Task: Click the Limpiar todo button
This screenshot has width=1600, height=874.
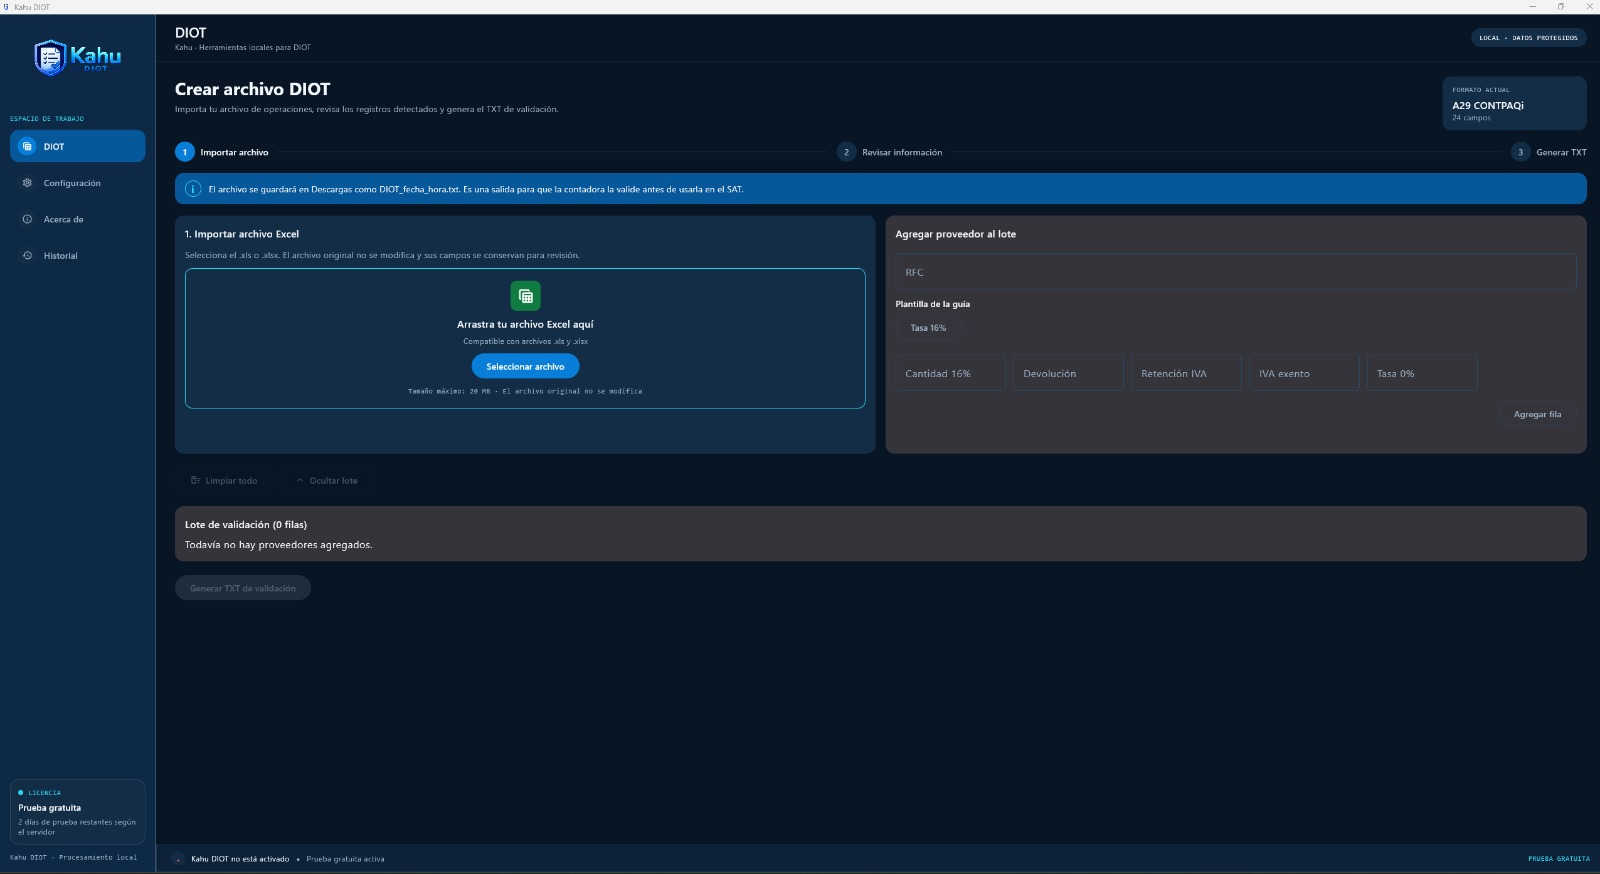Action: coord(224,481)
